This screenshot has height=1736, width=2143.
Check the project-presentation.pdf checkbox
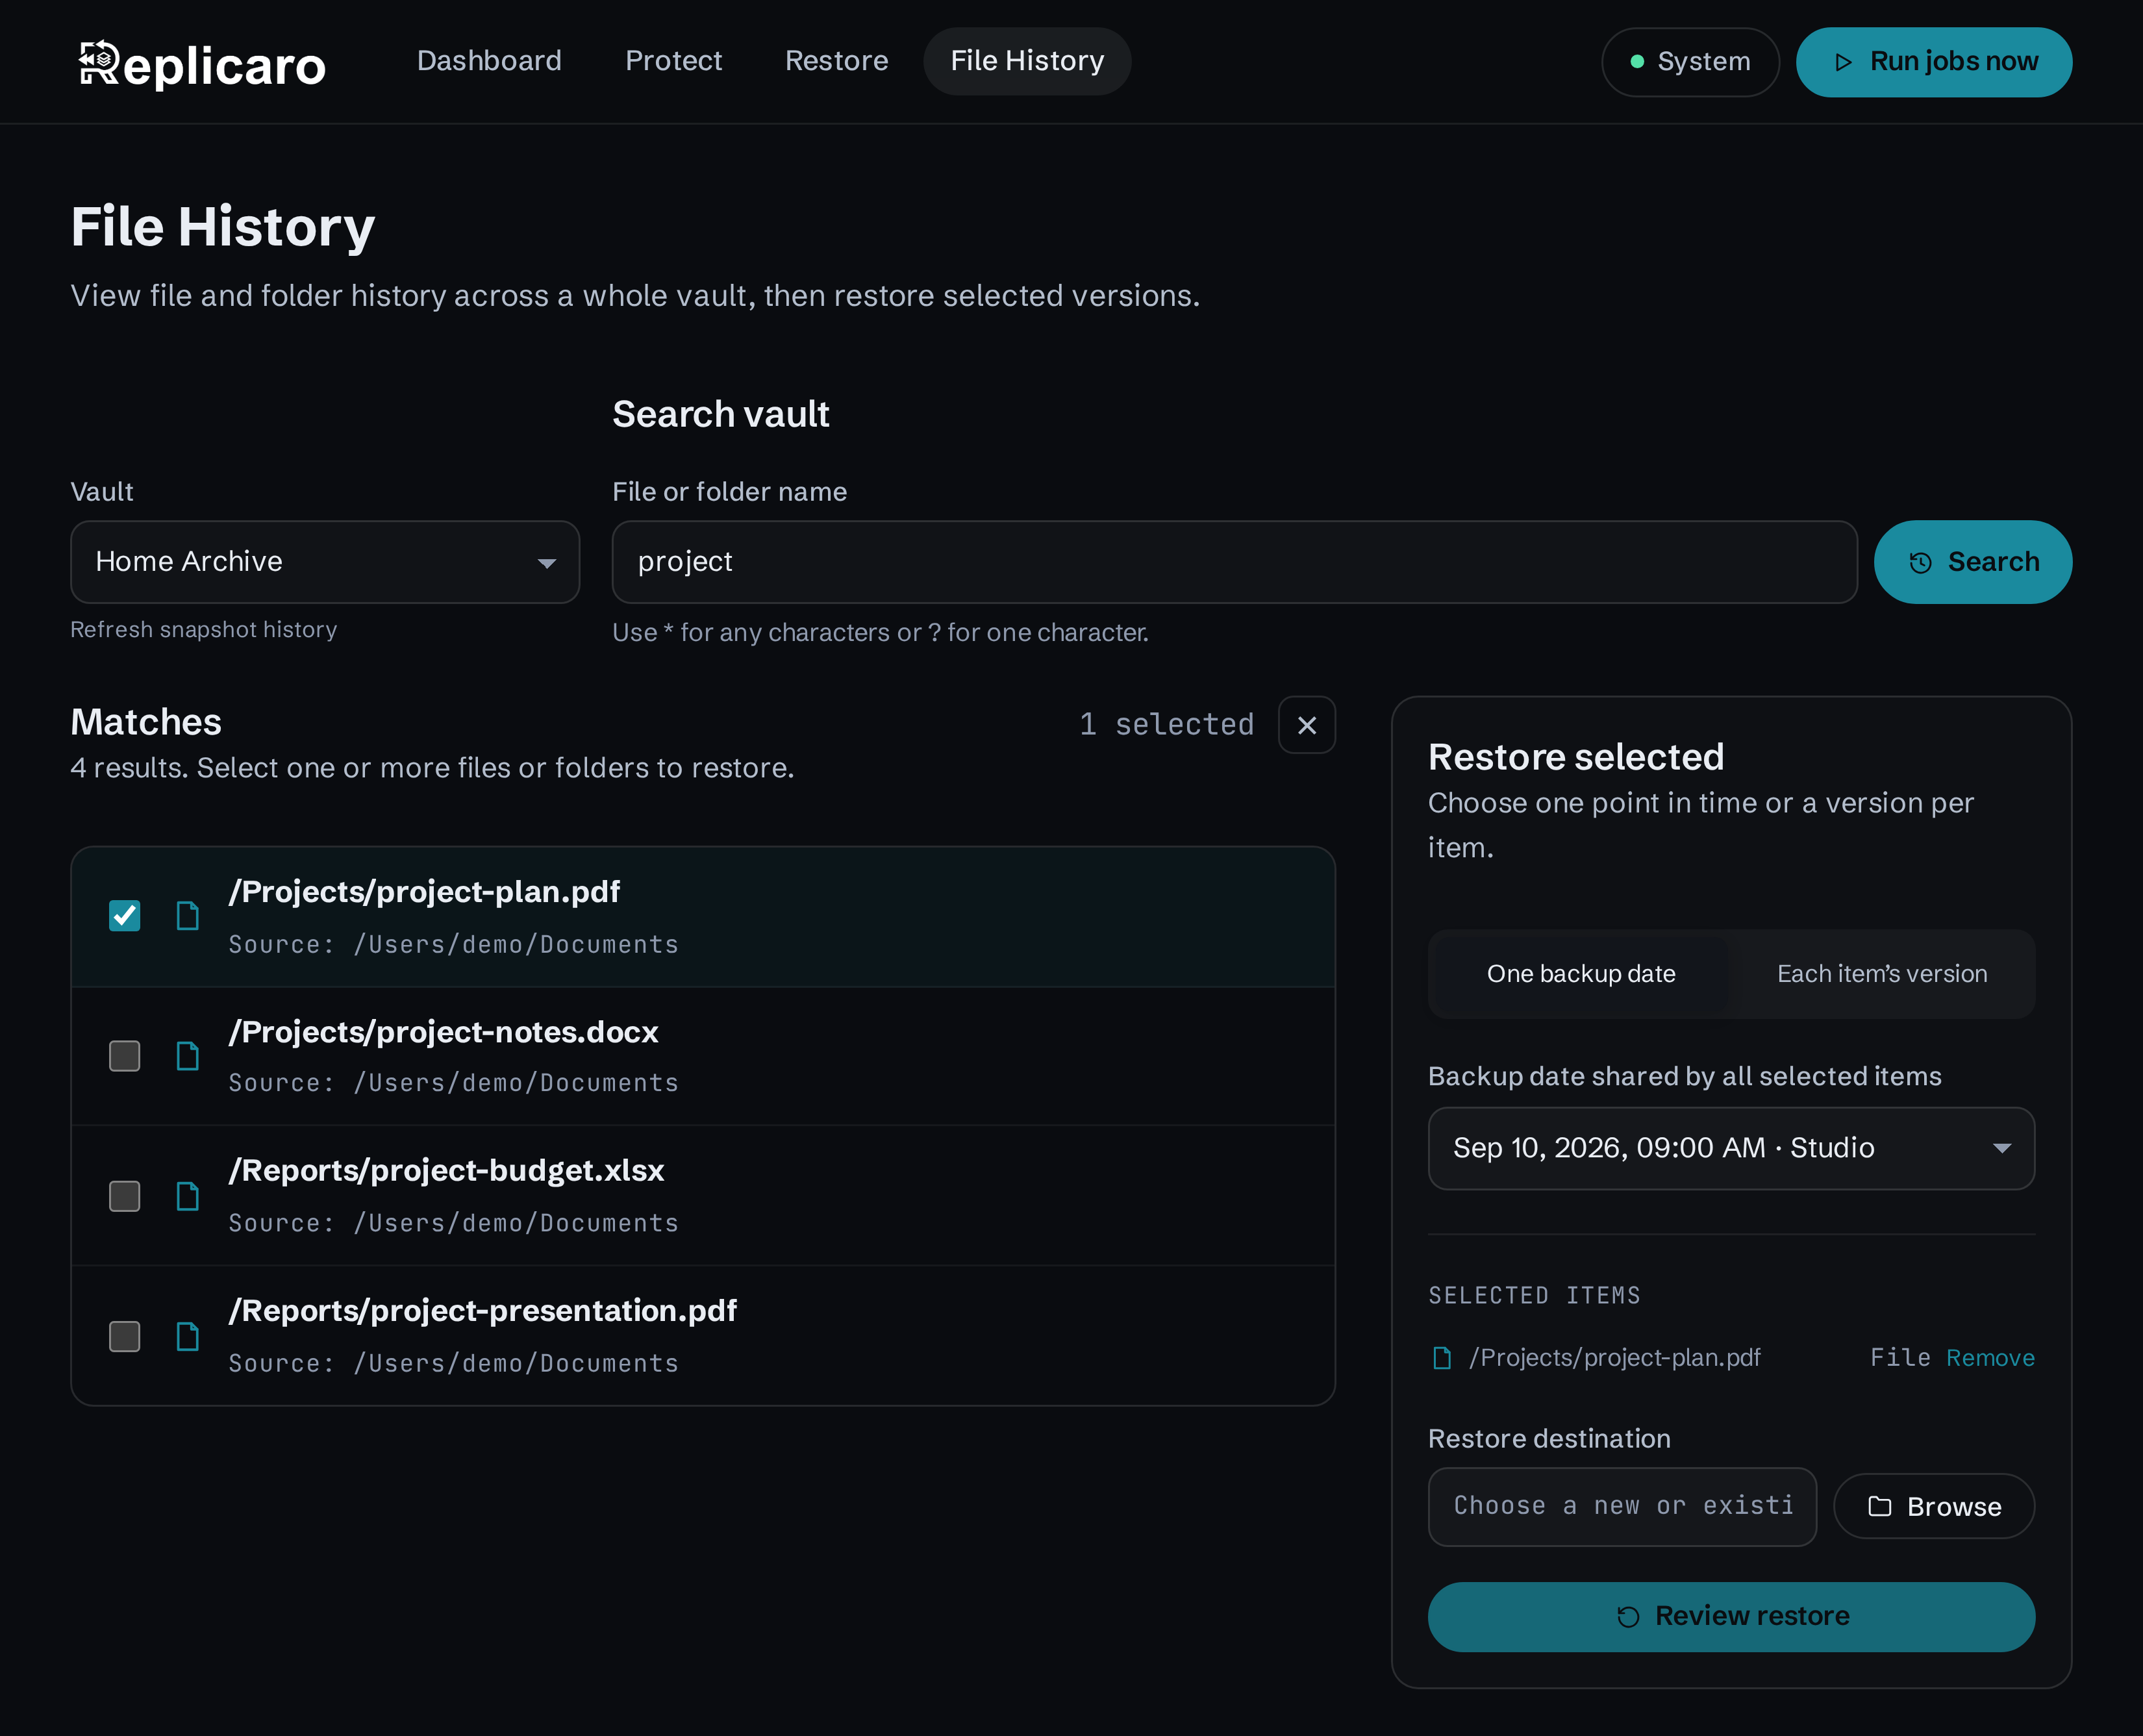coord(124,1336)
